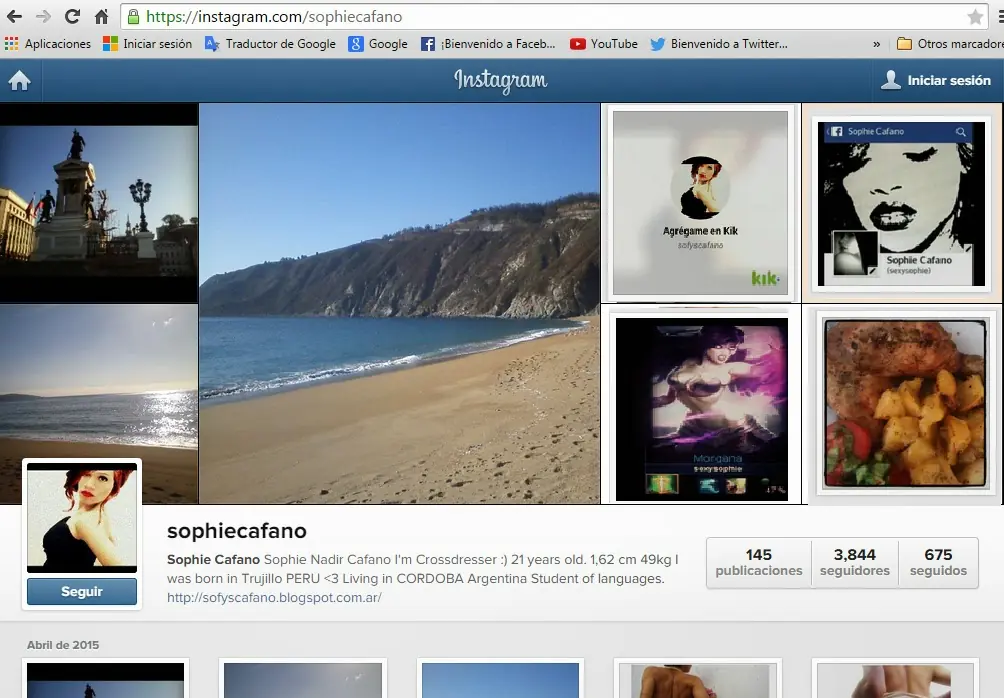Viewport: 1004px width, 698px height.
Task: Open the chicken and potatoes food photo
Action: [x=904, y=404]
